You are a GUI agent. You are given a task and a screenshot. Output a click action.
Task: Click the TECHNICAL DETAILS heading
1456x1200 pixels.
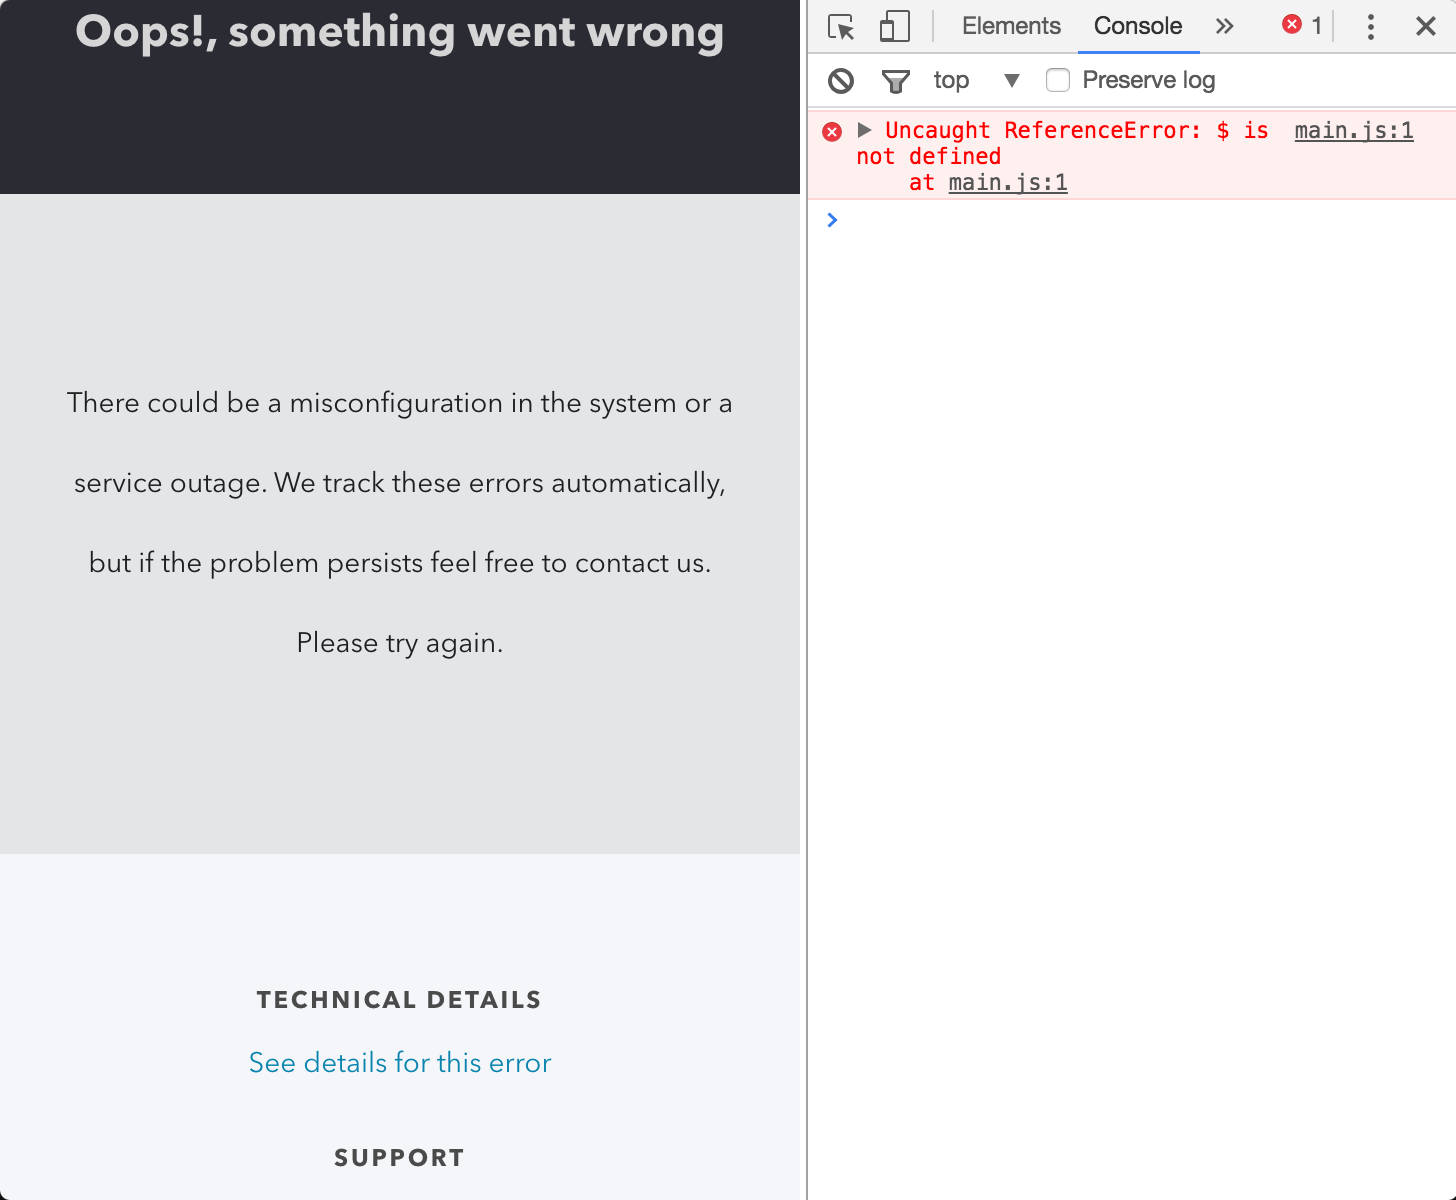coord(399,1000)
